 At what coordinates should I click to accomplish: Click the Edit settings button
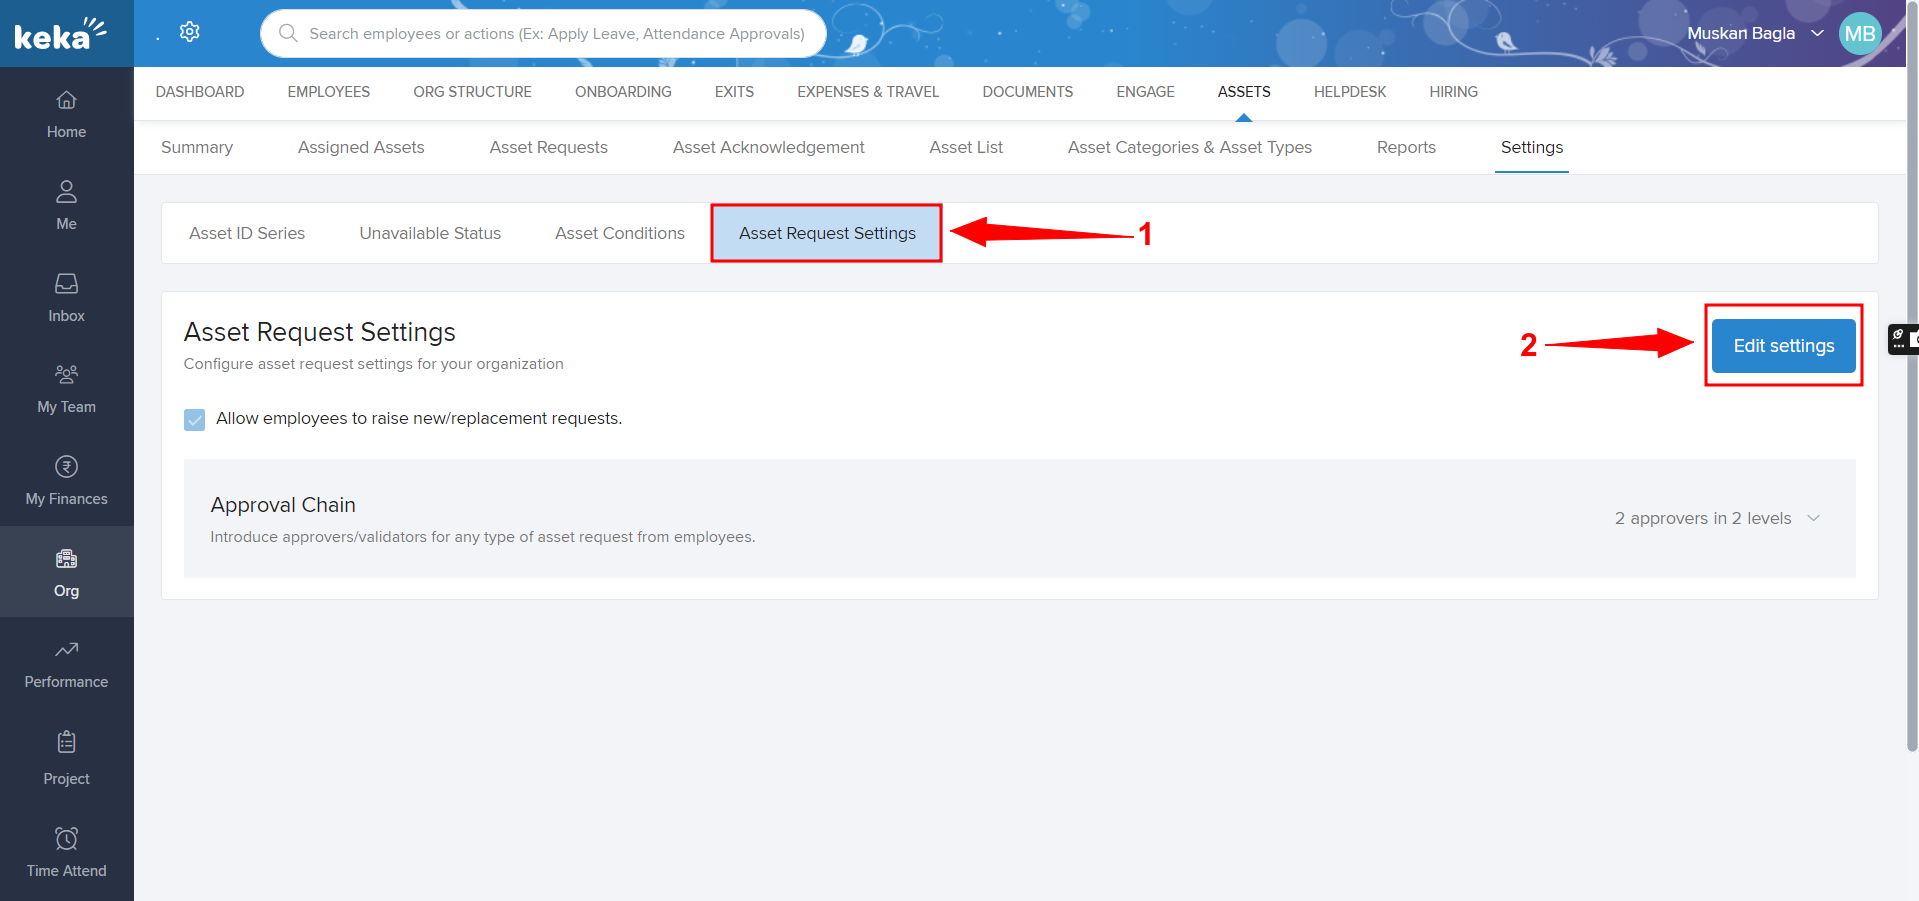(1783, 346)
